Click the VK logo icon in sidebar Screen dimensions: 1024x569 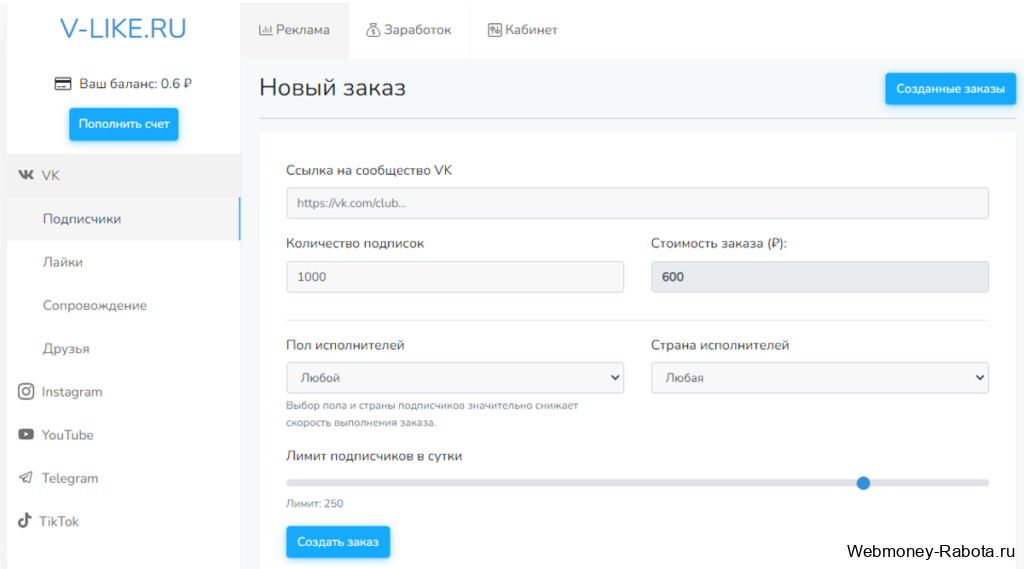[26, 174]
